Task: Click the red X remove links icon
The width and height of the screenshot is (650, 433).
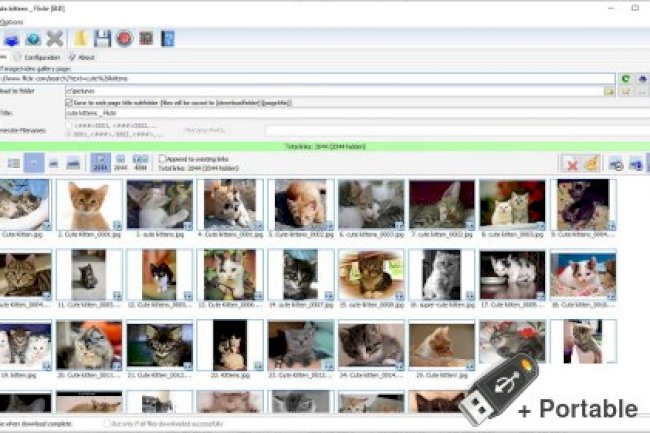Action: pyautogui.click(x=570, y=163)
